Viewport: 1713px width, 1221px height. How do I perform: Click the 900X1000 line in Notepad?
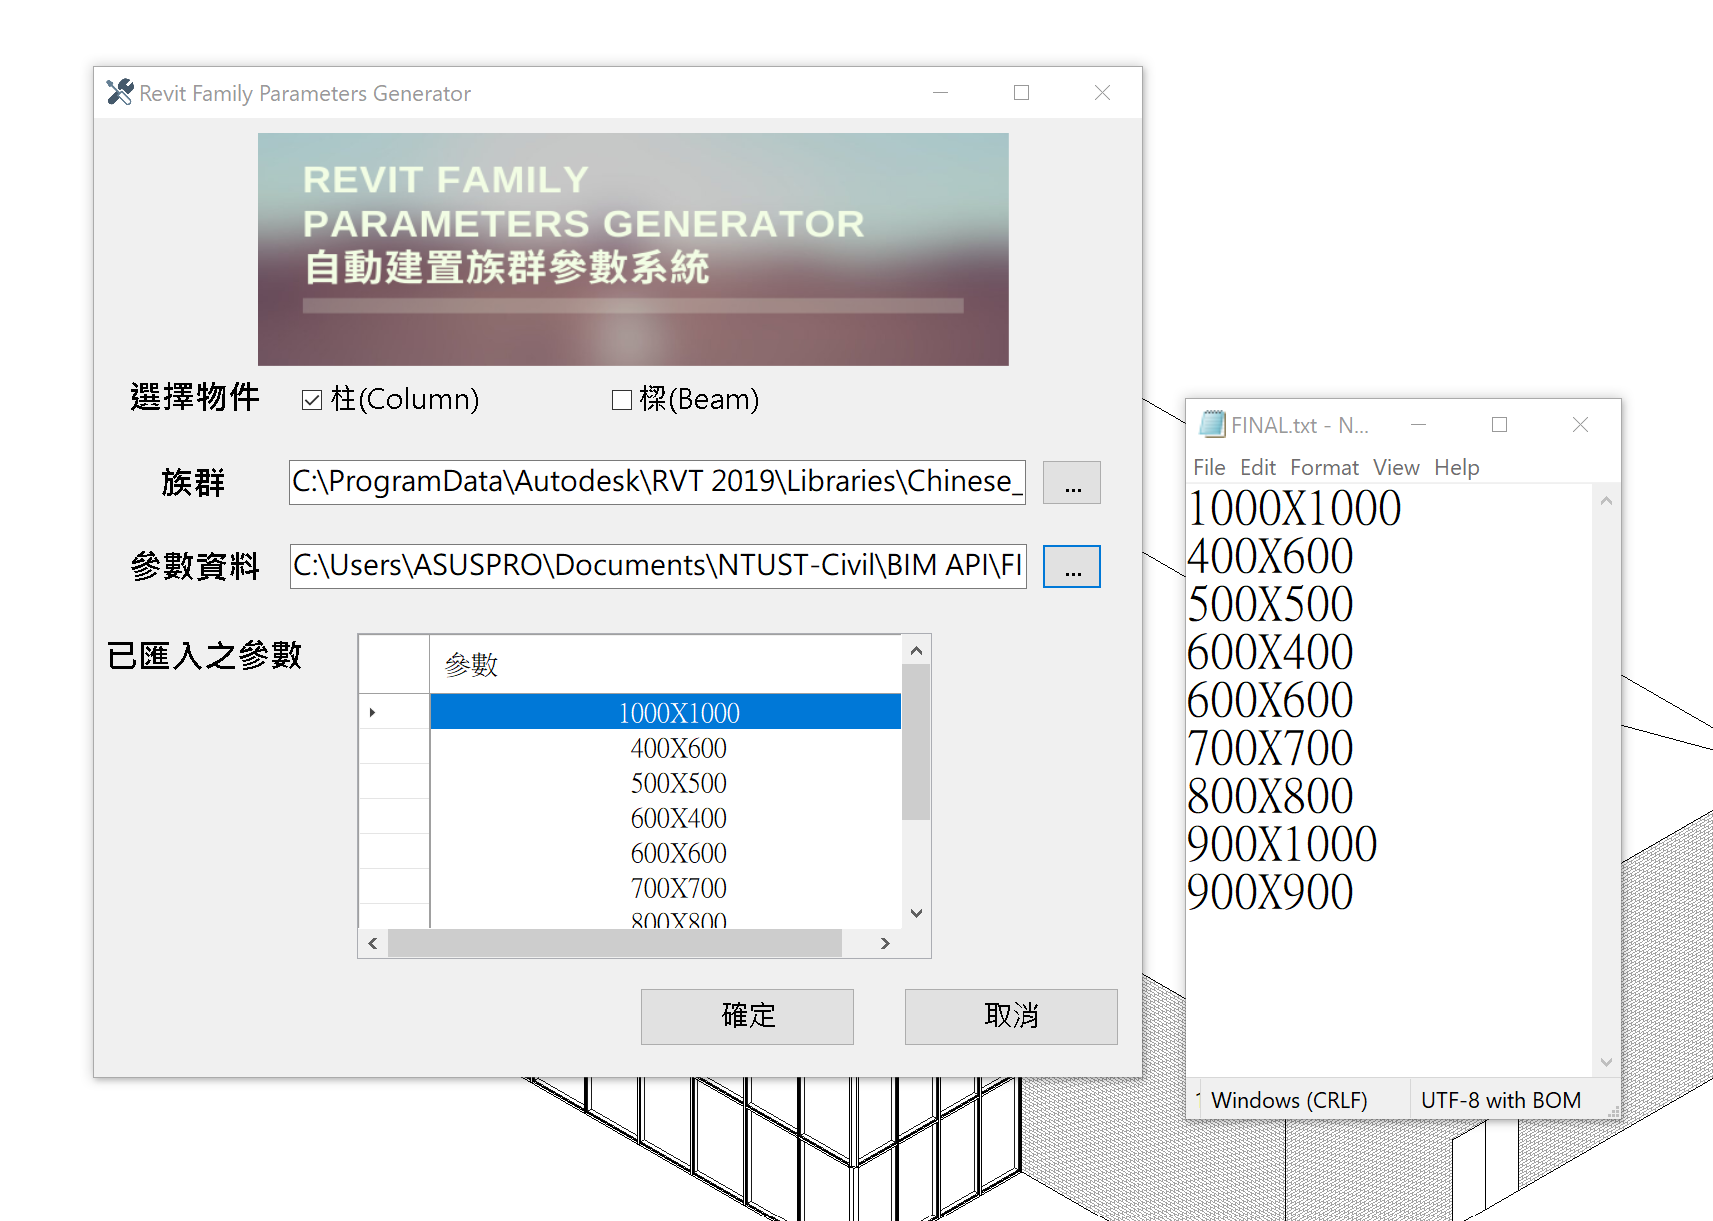[x=1282, y=845]
